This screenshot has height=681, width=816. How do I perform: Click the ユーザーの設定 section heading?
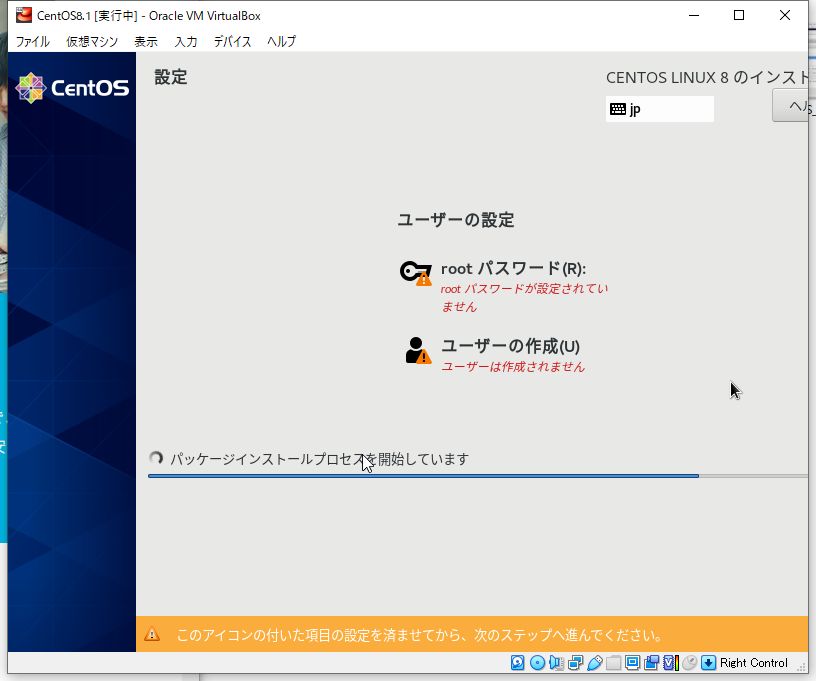point(456,220)
